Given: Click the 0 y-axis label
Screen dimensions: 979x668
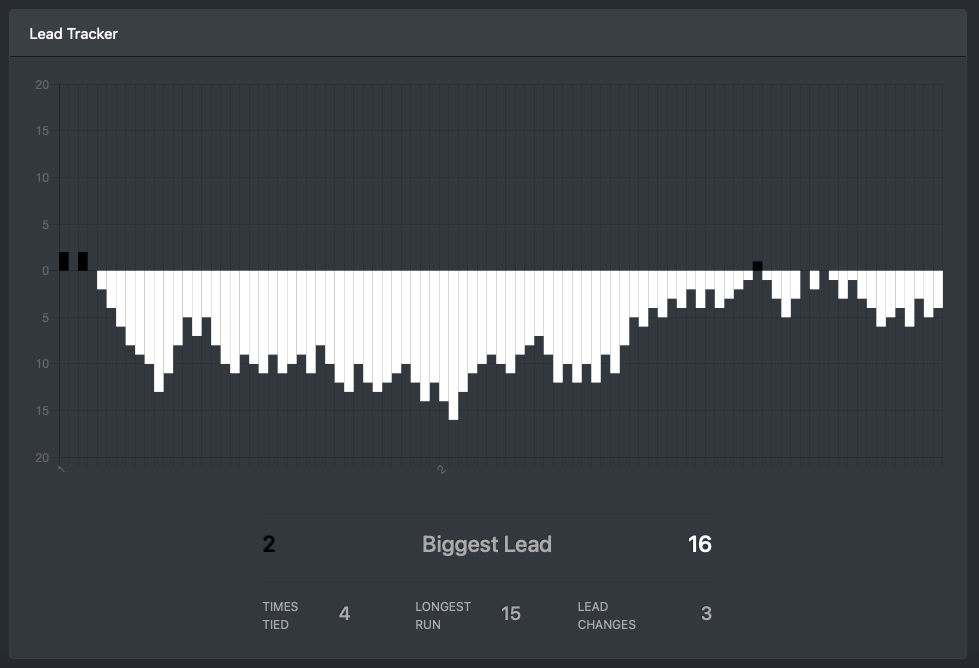Looking at the screenshot, I should 46,271.
